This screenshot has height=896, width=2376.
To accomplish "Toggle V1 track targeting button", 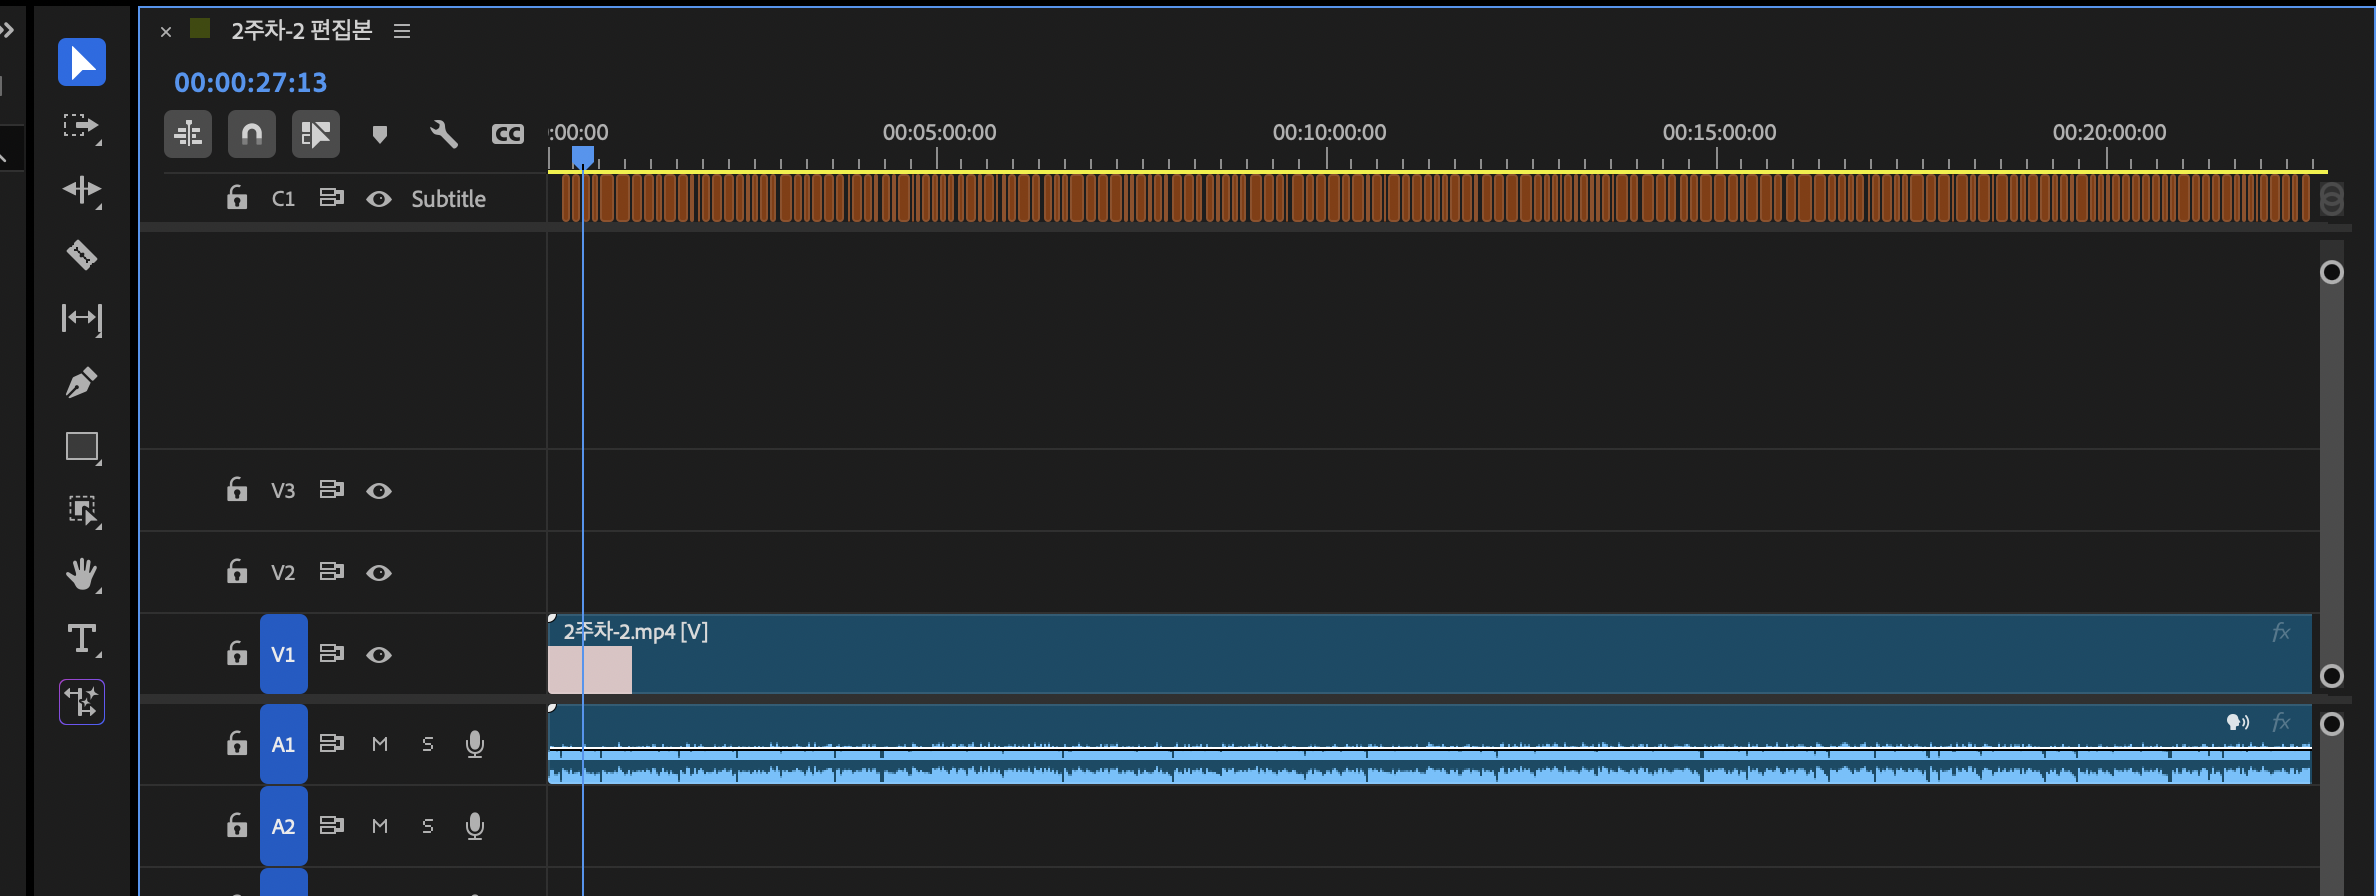I will (x=284, y=654).
